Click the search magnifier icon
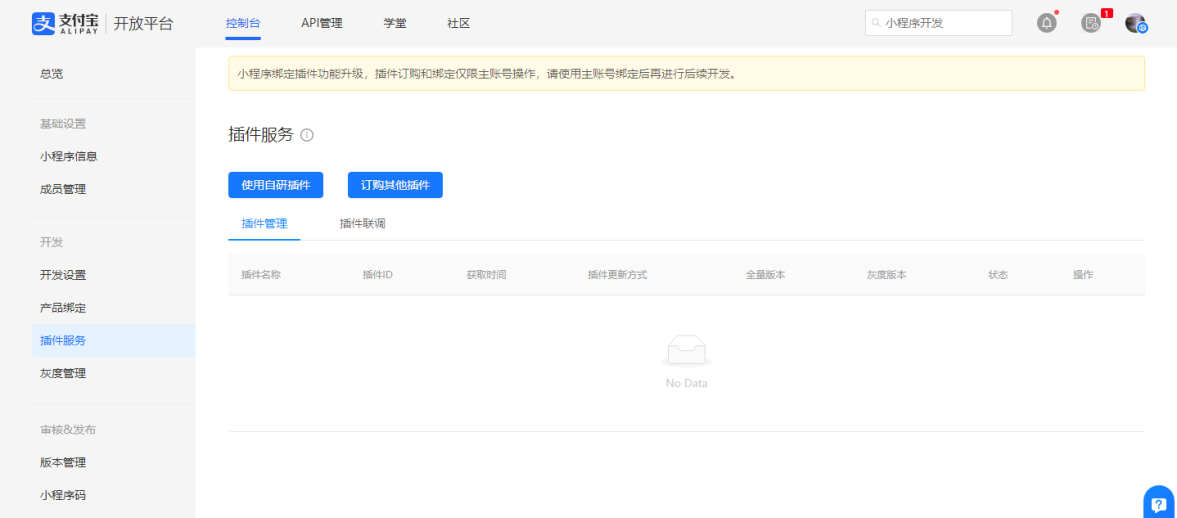Image resolution: width=1177 pixels, height=518 pixels. pos(876,23)
